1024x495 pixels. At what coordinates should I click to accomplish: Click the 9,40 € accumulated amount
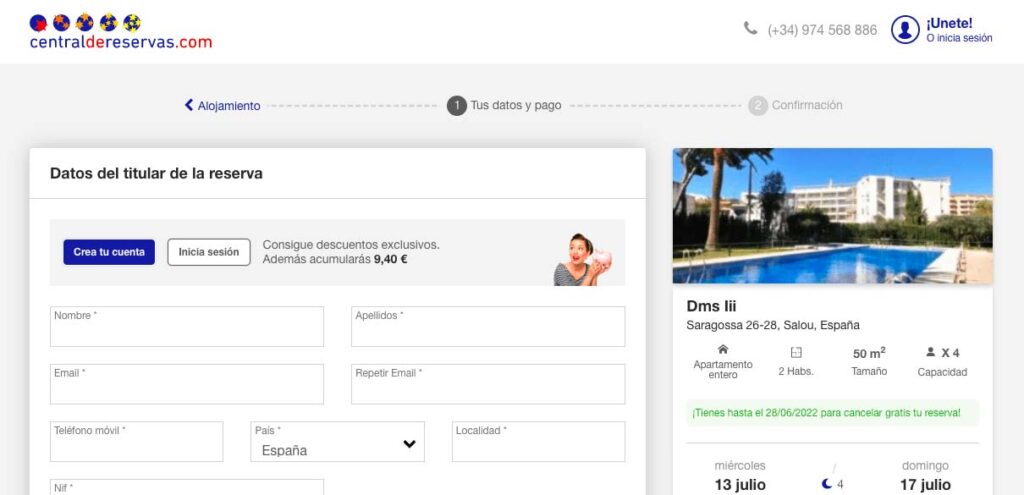(391, 259)
